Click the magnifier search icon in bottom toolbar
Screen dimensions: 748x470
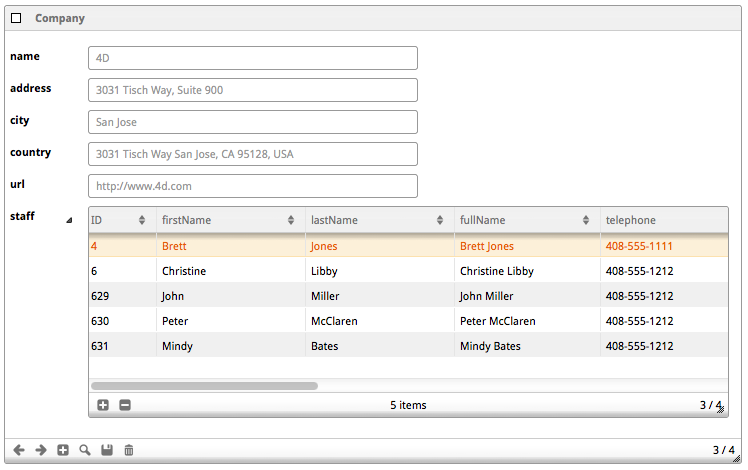(x=85, y=450)
